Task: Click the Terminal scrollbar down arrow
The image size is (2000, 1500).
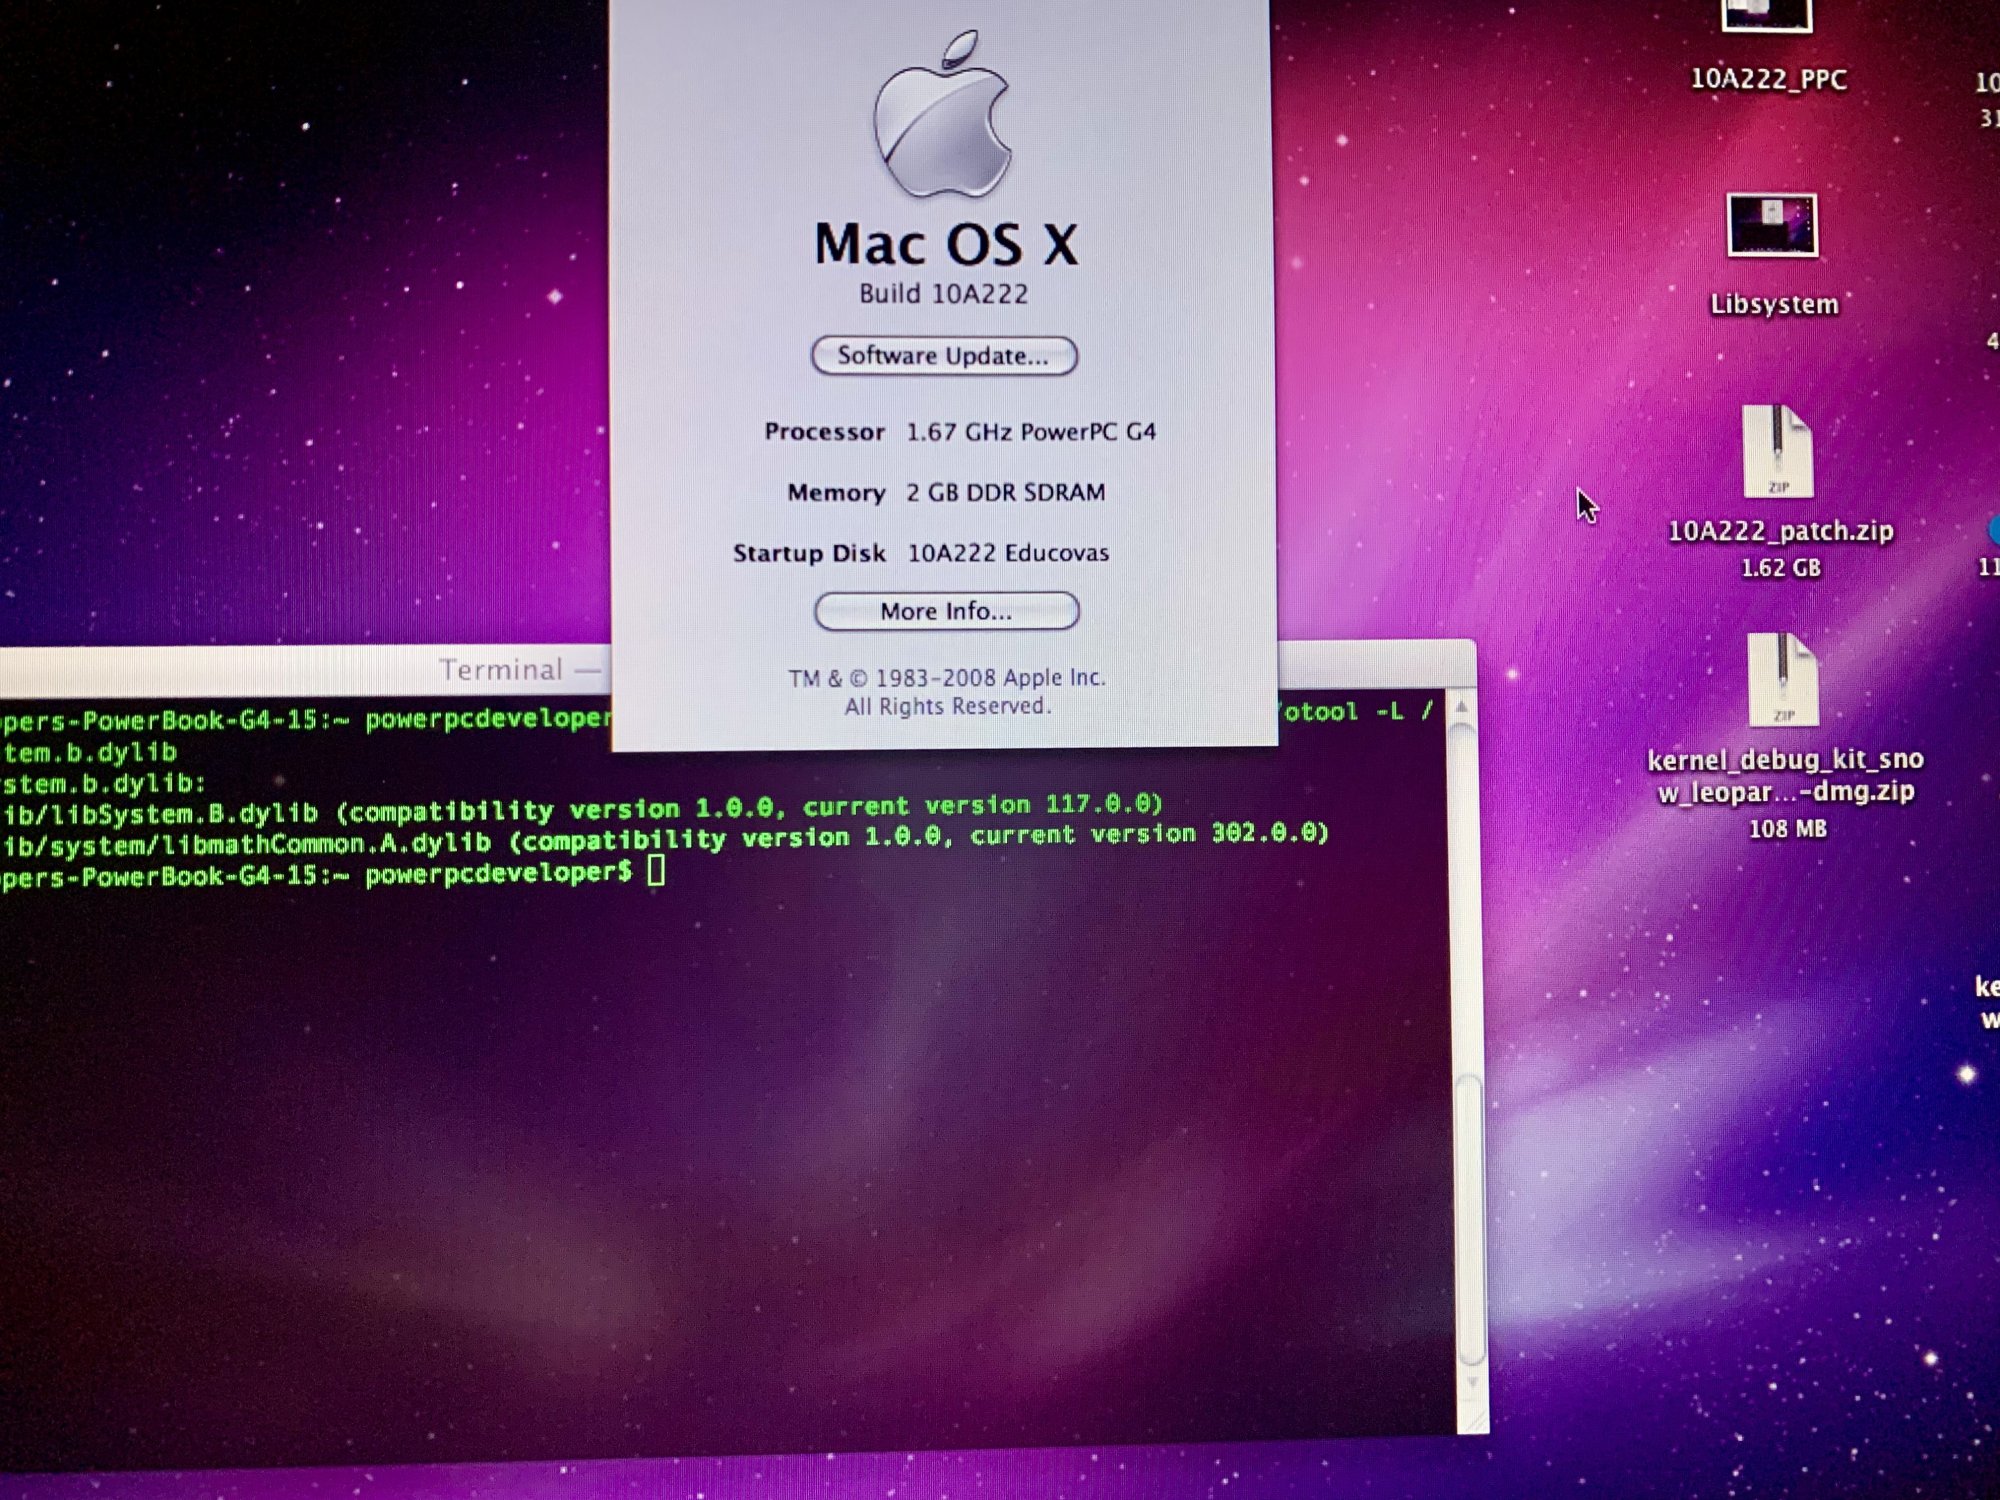Action: point(1472,1383)
